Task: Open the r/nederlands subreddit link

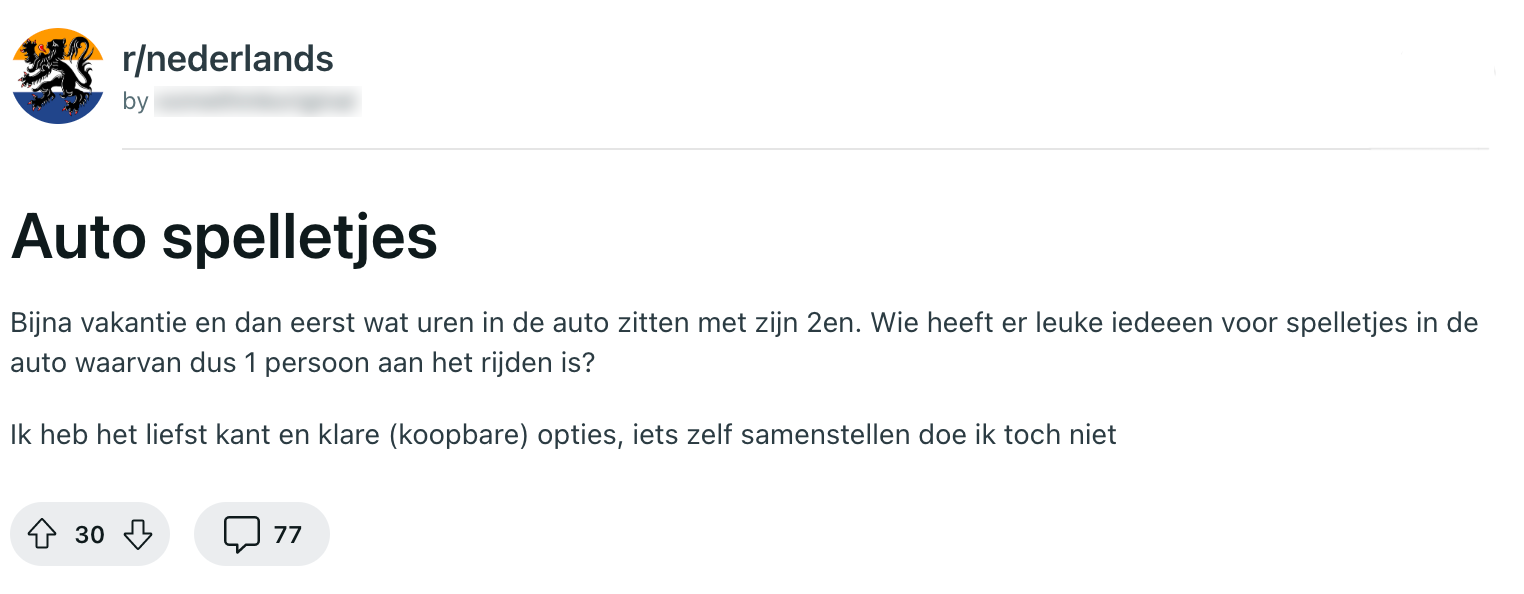Action: click(227, 59)
